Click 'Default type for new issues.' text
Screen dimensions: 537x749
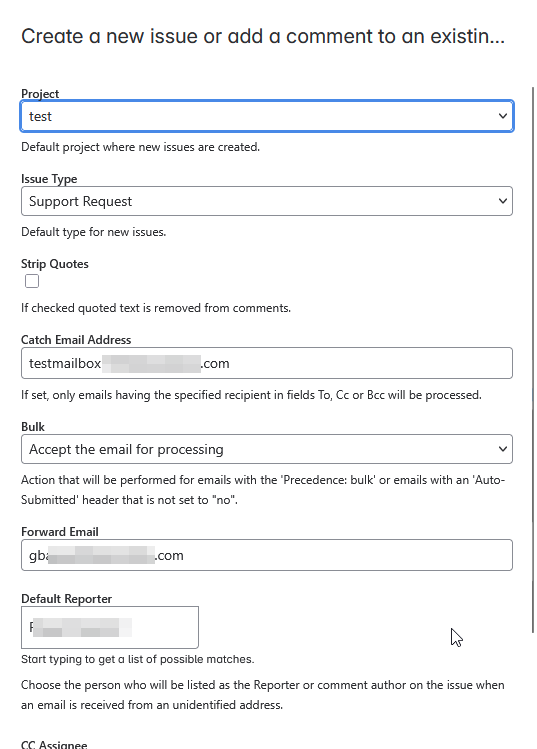pyautogui.click(x=94, y=232)
